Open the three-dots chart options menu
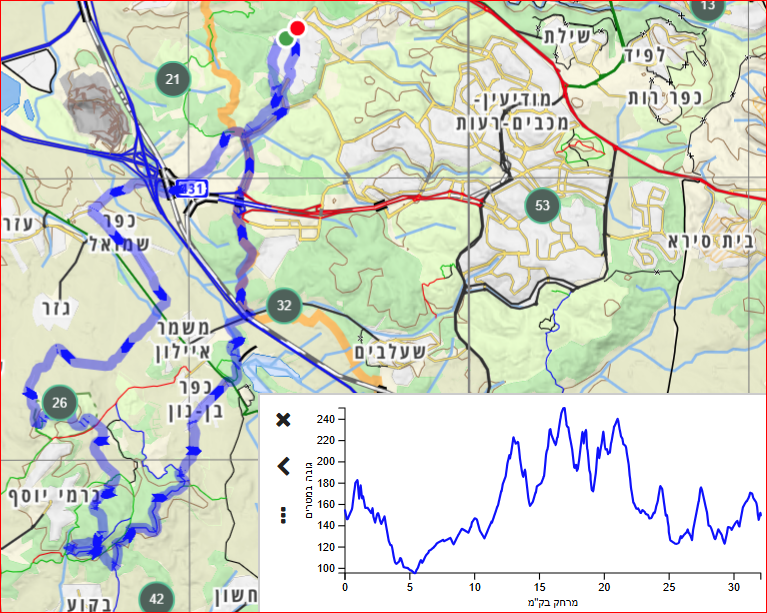This screenshot has height=613, width=767. (x=283, y=514)
